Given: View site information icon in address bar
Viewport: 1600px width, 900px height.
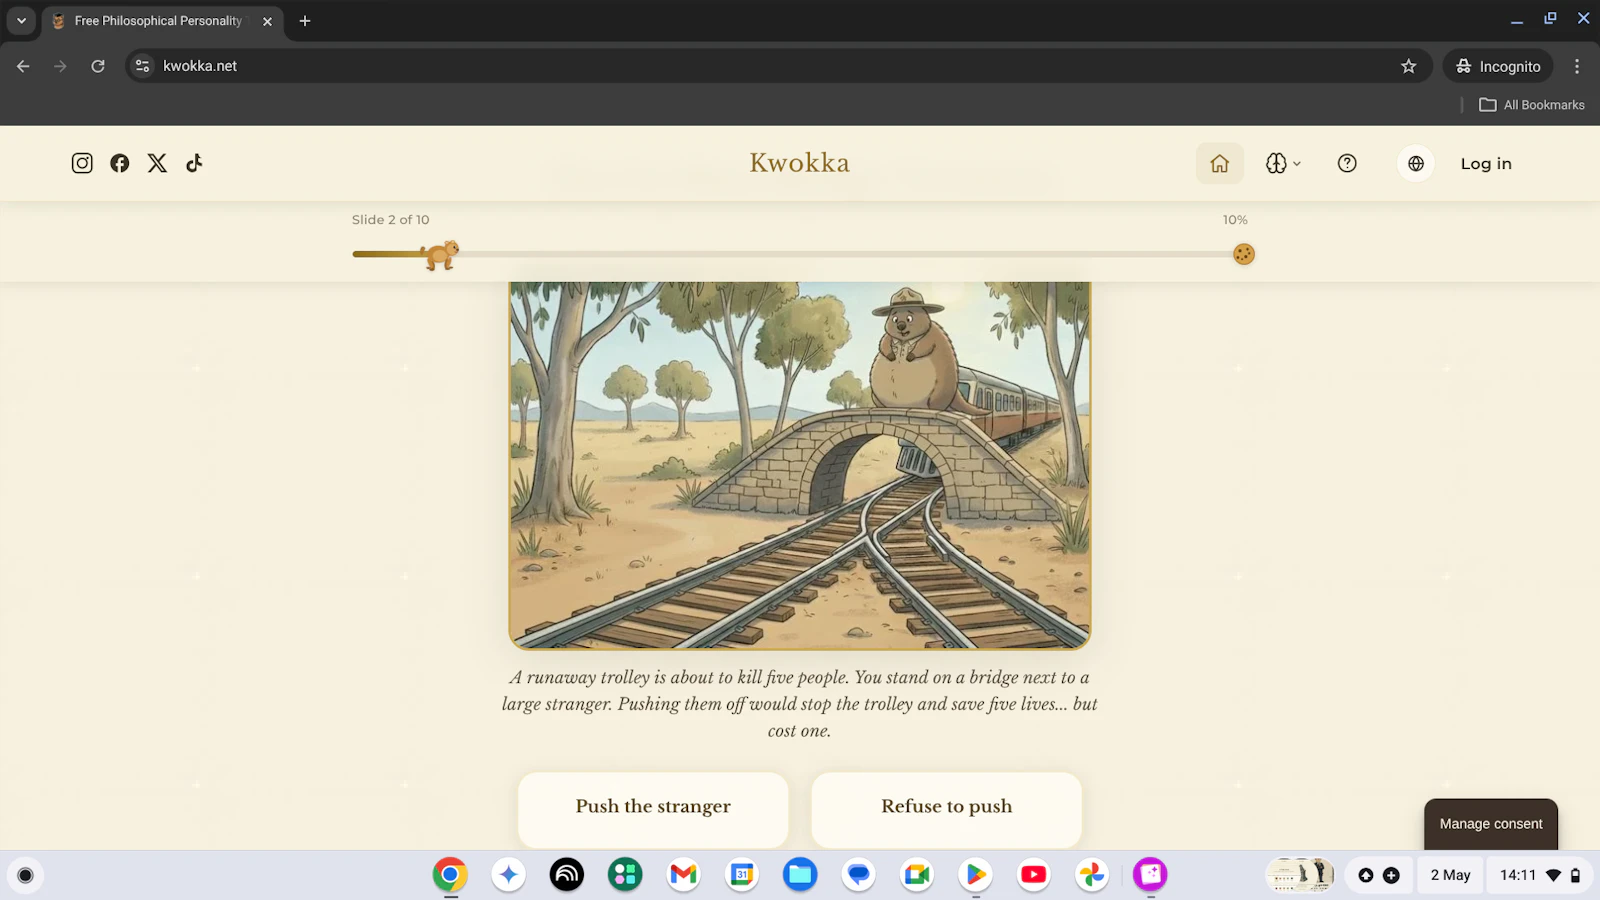Looking at the screenshot, I should point(143,66).
